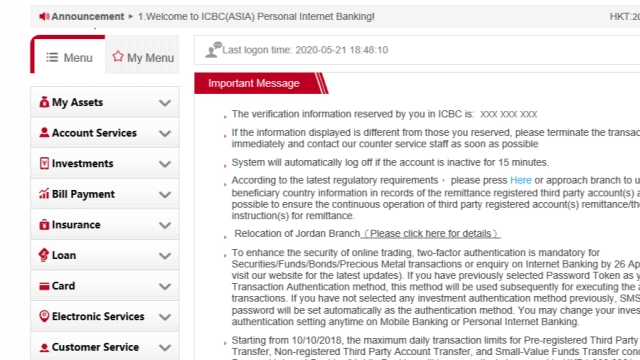Screen dimensions: 640x360
Task: Click the My Assets money bag icon
Action: [44, 102]
